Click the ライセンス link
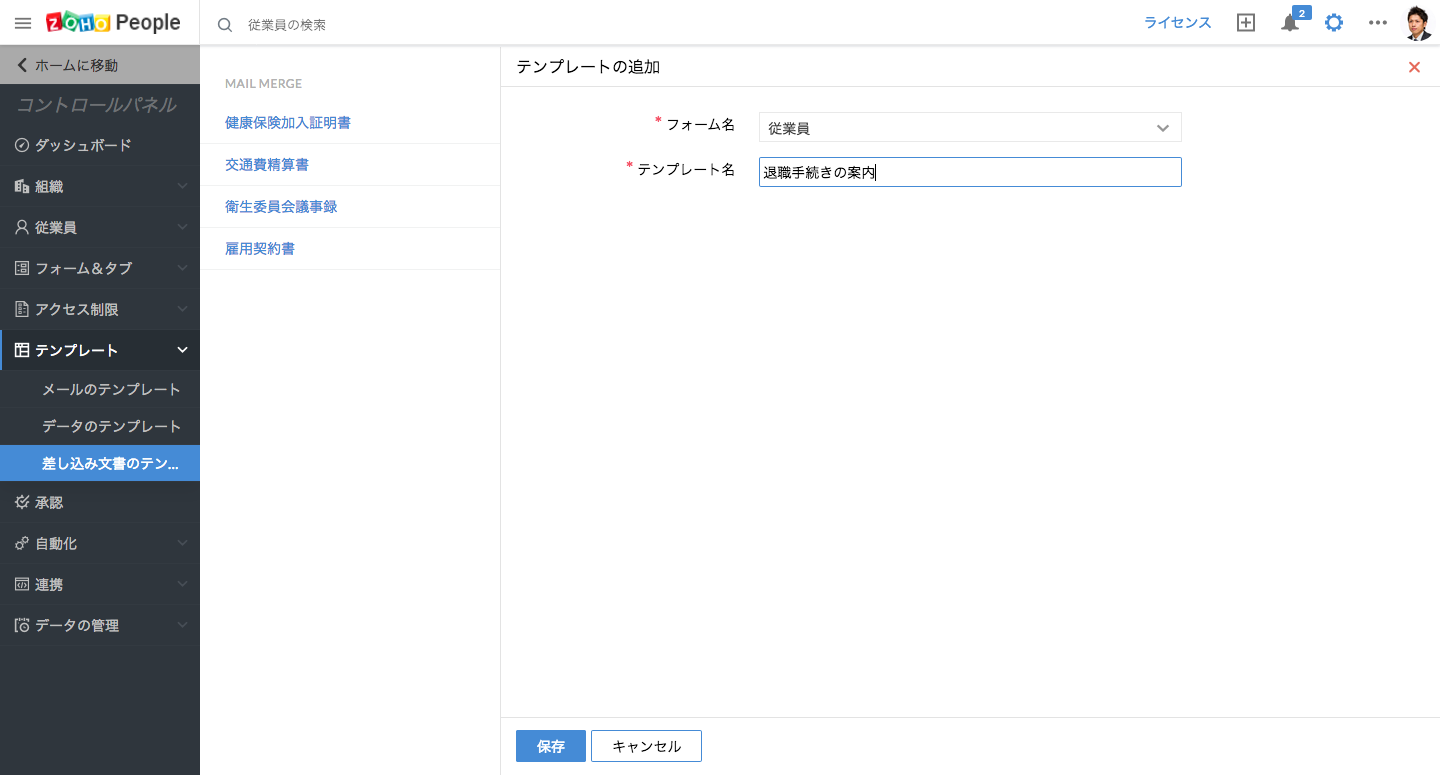Image resolution: width=1440 pixels, height=775 pixels. pos(1177,23)
